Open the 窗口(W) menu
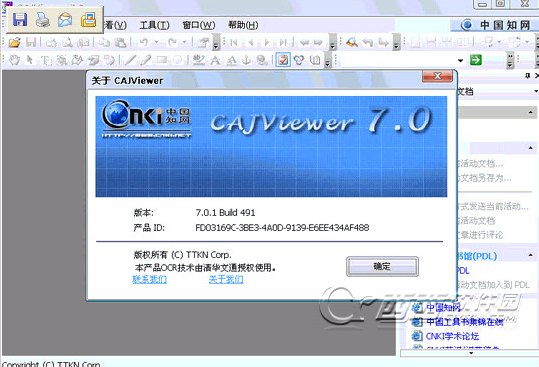This screenshot has width=539, height=367. 199,25
